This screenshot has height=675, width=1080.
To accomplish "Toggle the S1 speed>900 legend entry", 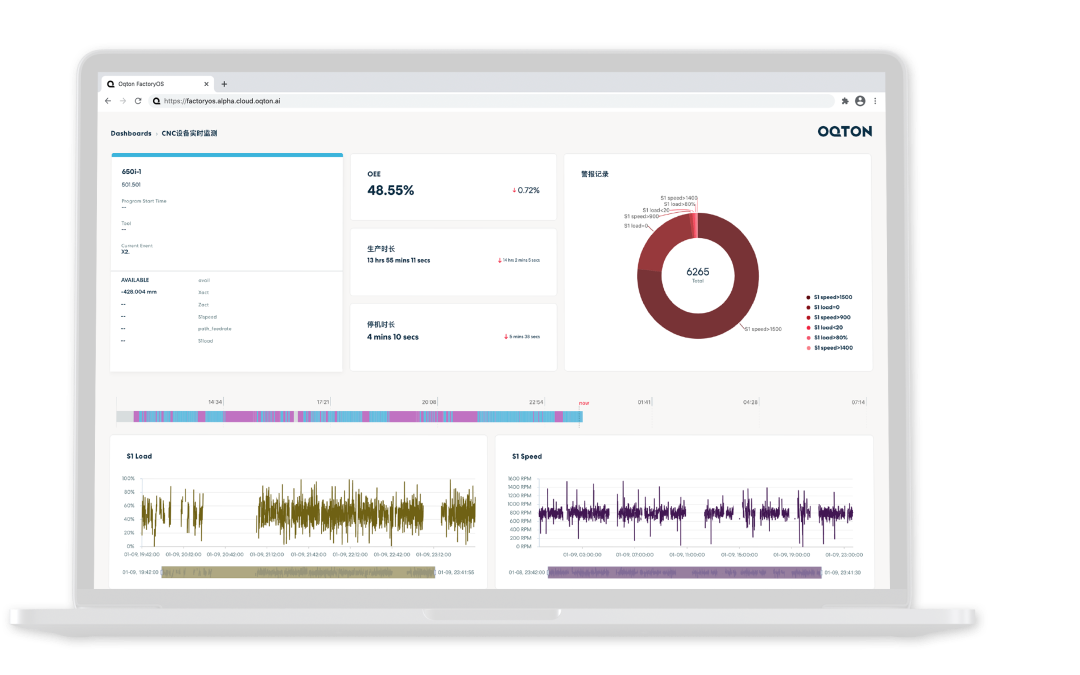I will (829, 318).
